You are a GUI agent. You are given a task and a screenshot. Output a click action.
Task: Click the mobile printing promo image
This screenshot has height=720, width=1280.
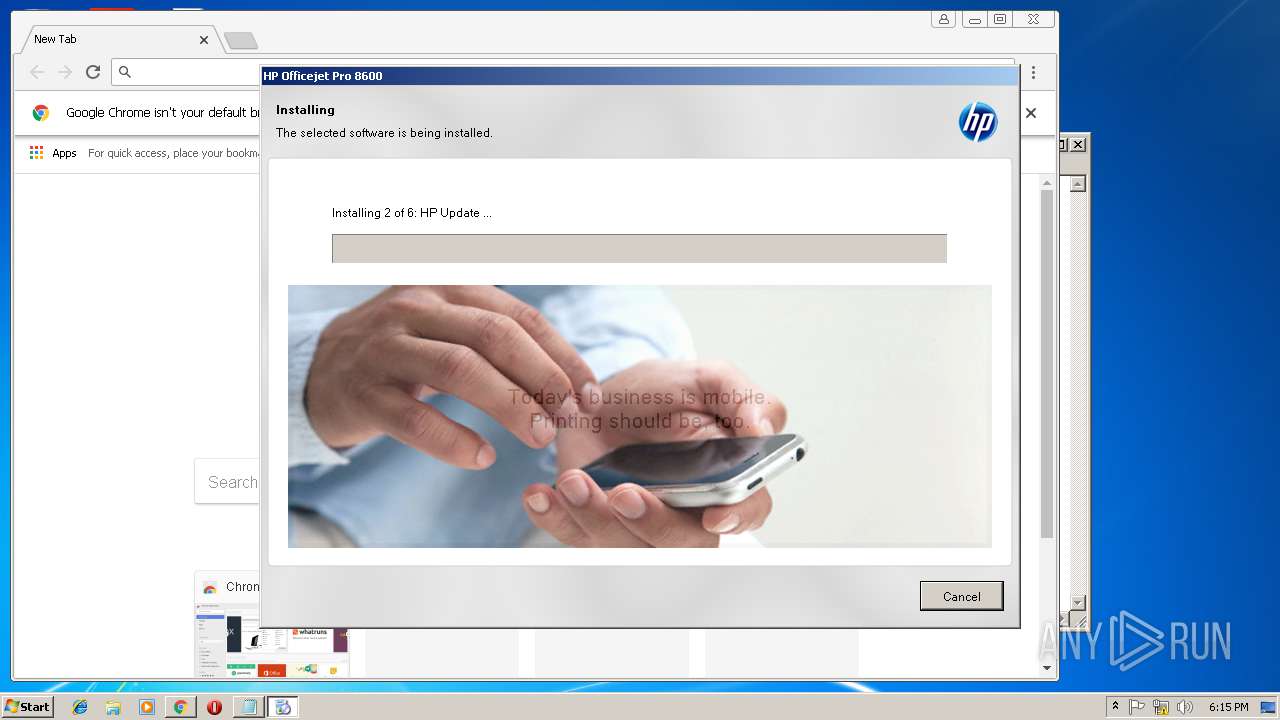click(640, 416)
